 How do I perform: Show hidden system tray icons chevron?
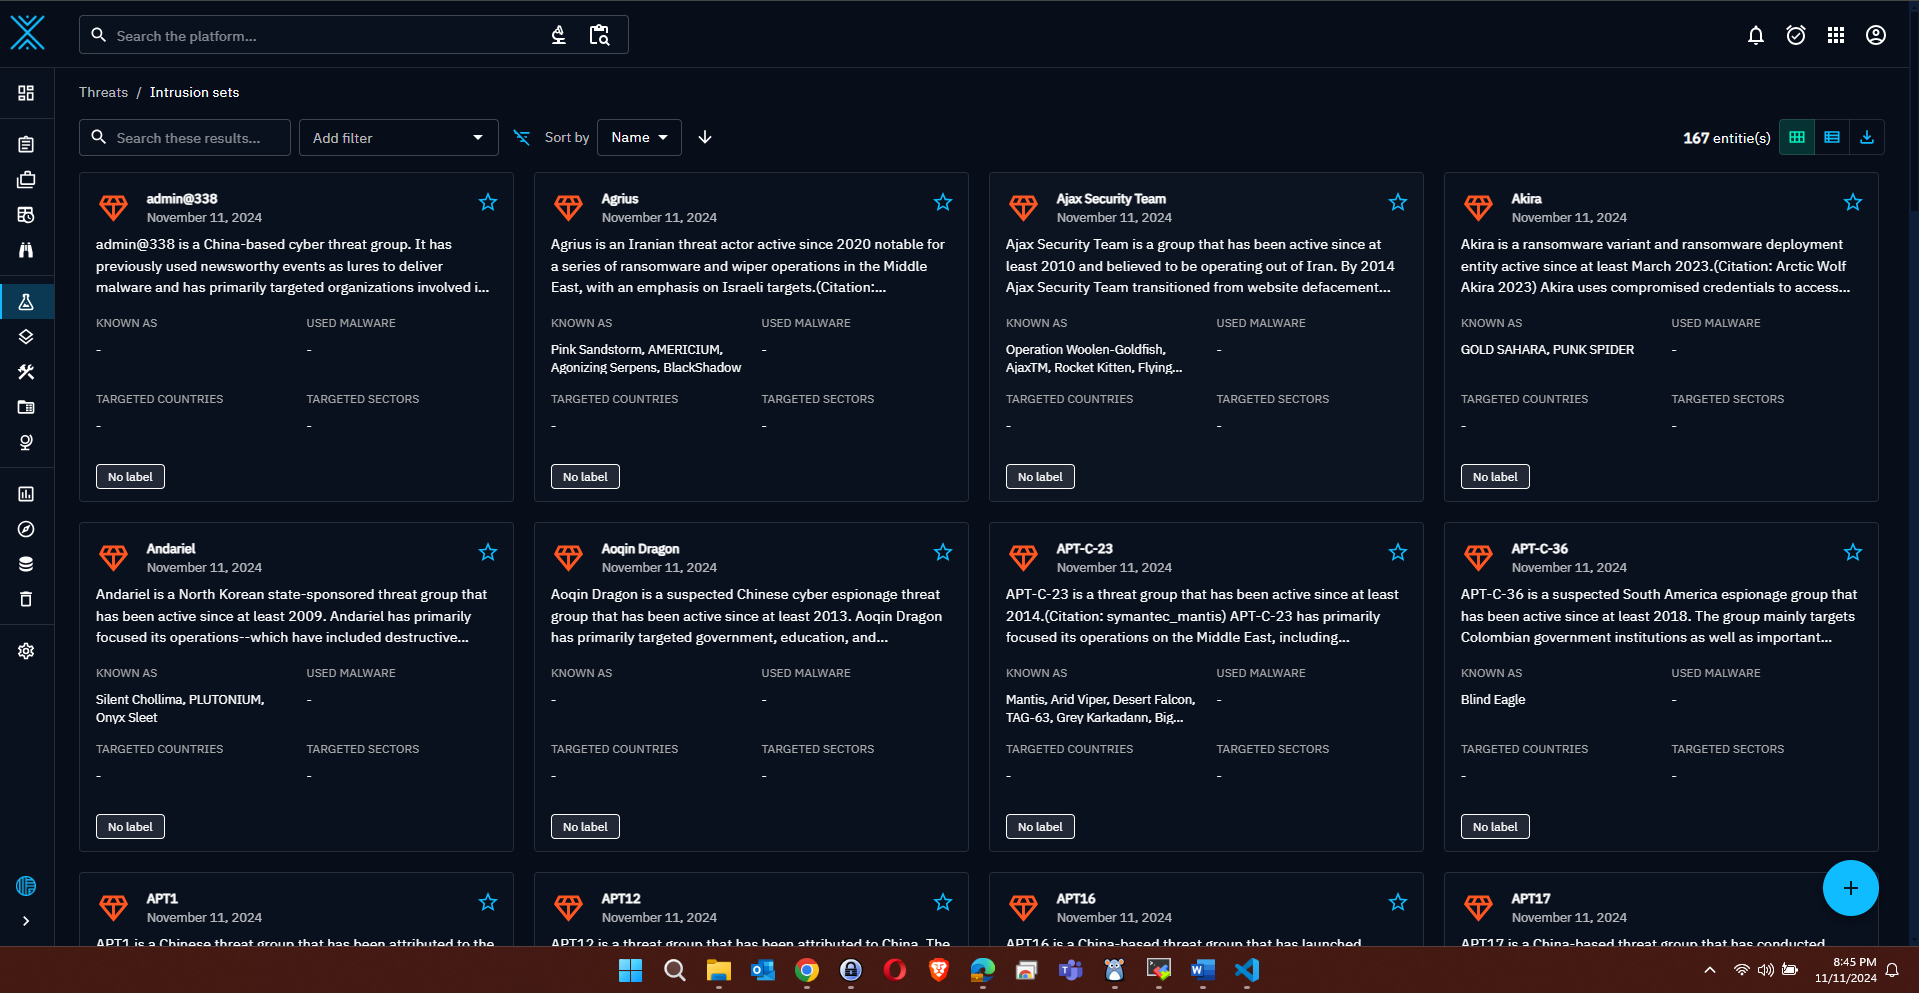(x=1710, y=970)
